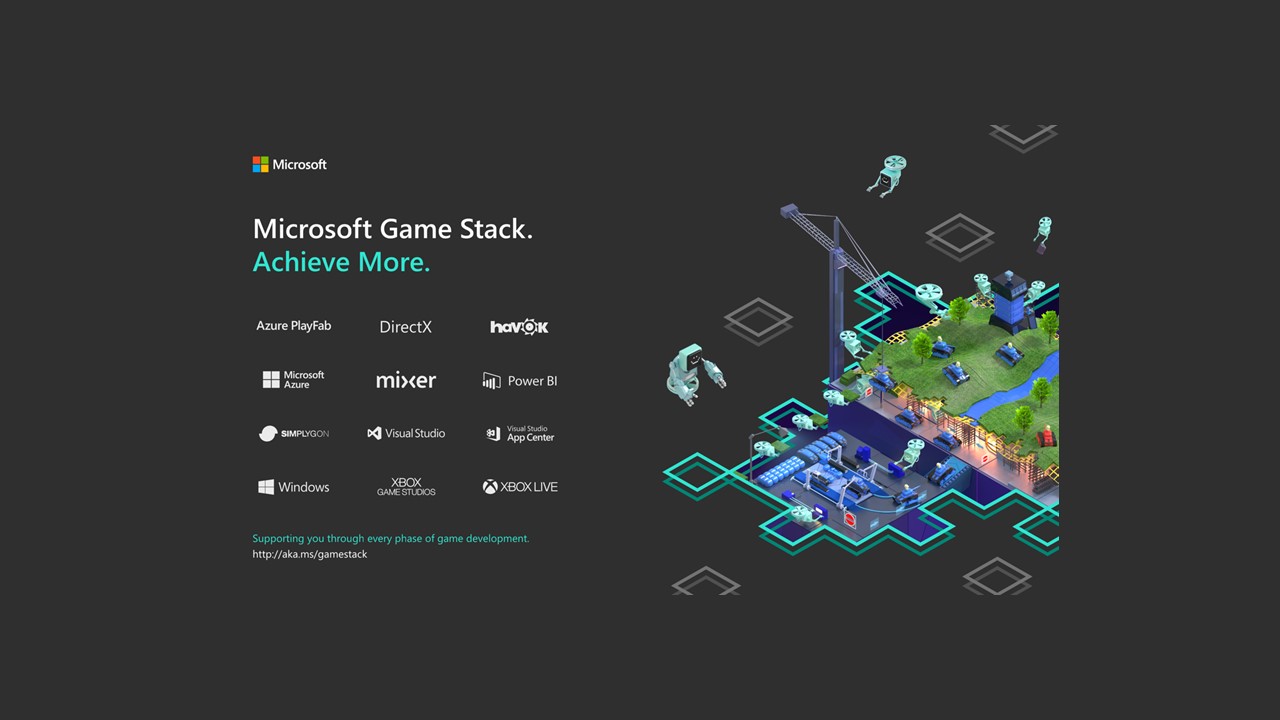Select the Visual Studio App Center logo
This screenshot has height=720, width=1280.
pos(519,434)
